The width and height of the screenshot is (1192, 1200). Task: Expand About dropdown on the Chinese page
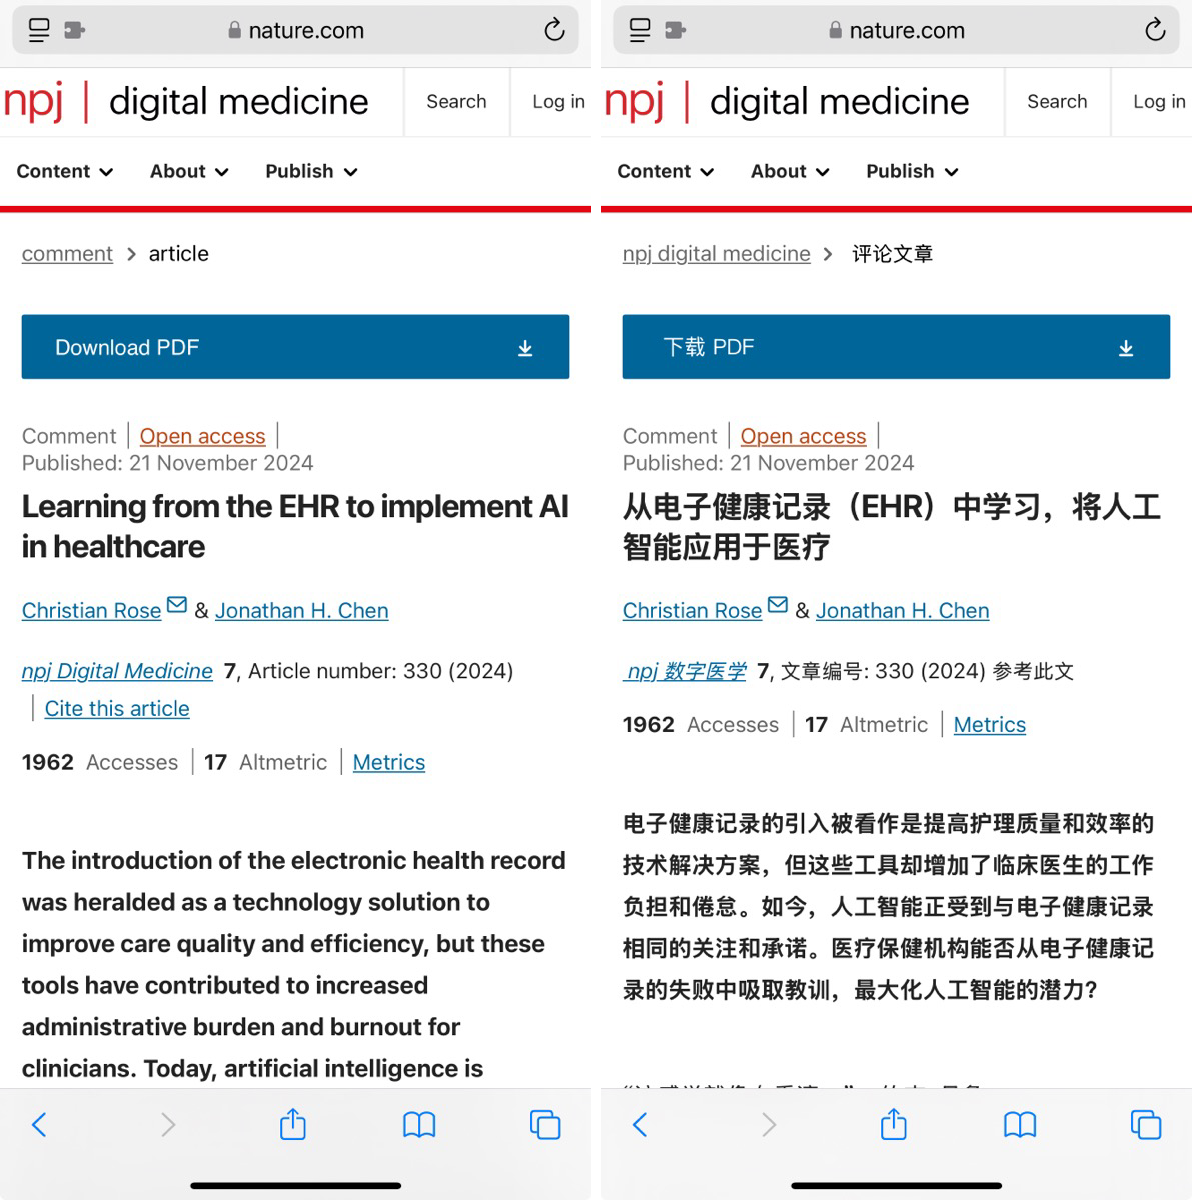pos(790,172)
